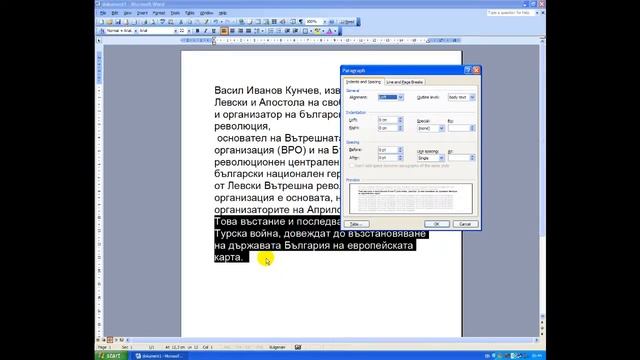Click the Decrease Indent icon
This screenshot has height=360, width=640.
click(x=287, y=31)
